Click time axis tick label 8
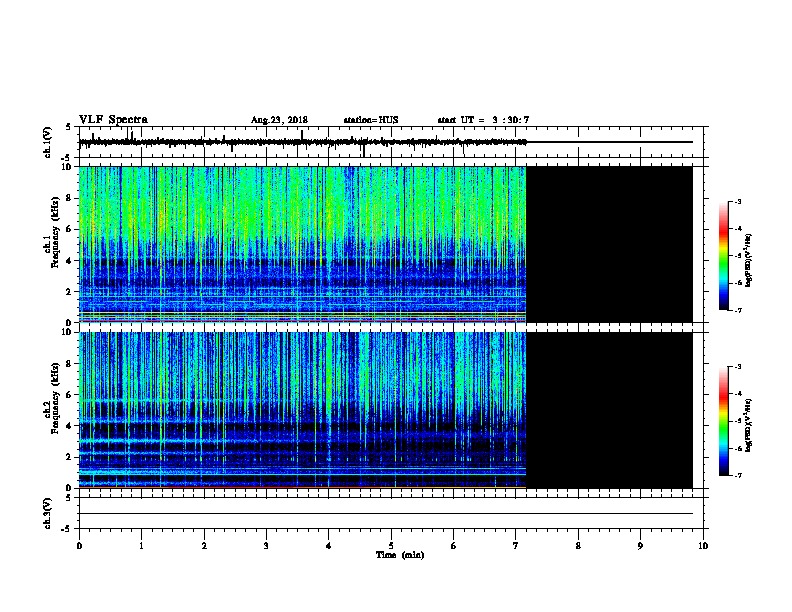The height and width of the screenshot is (612, 792). (578, 545)
